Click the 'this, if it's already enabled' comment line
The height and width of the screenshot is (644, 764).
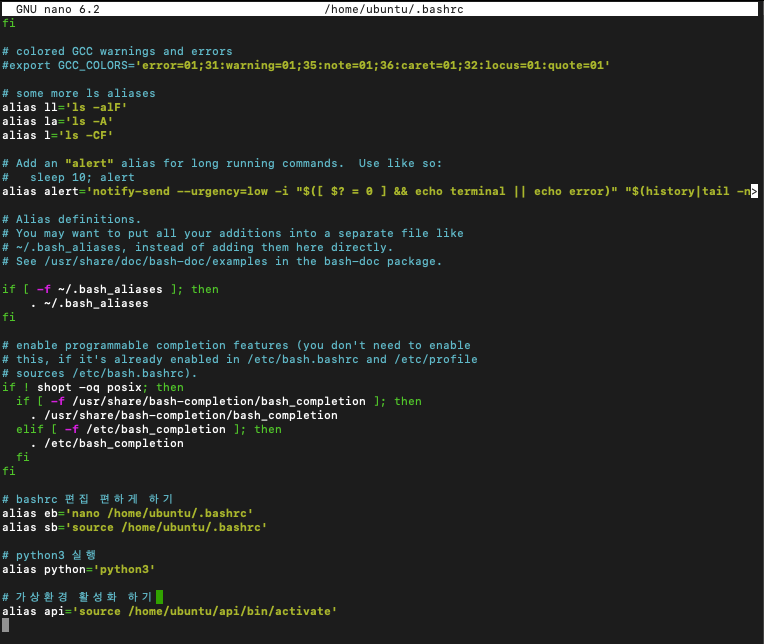click(x=239, y=360)
